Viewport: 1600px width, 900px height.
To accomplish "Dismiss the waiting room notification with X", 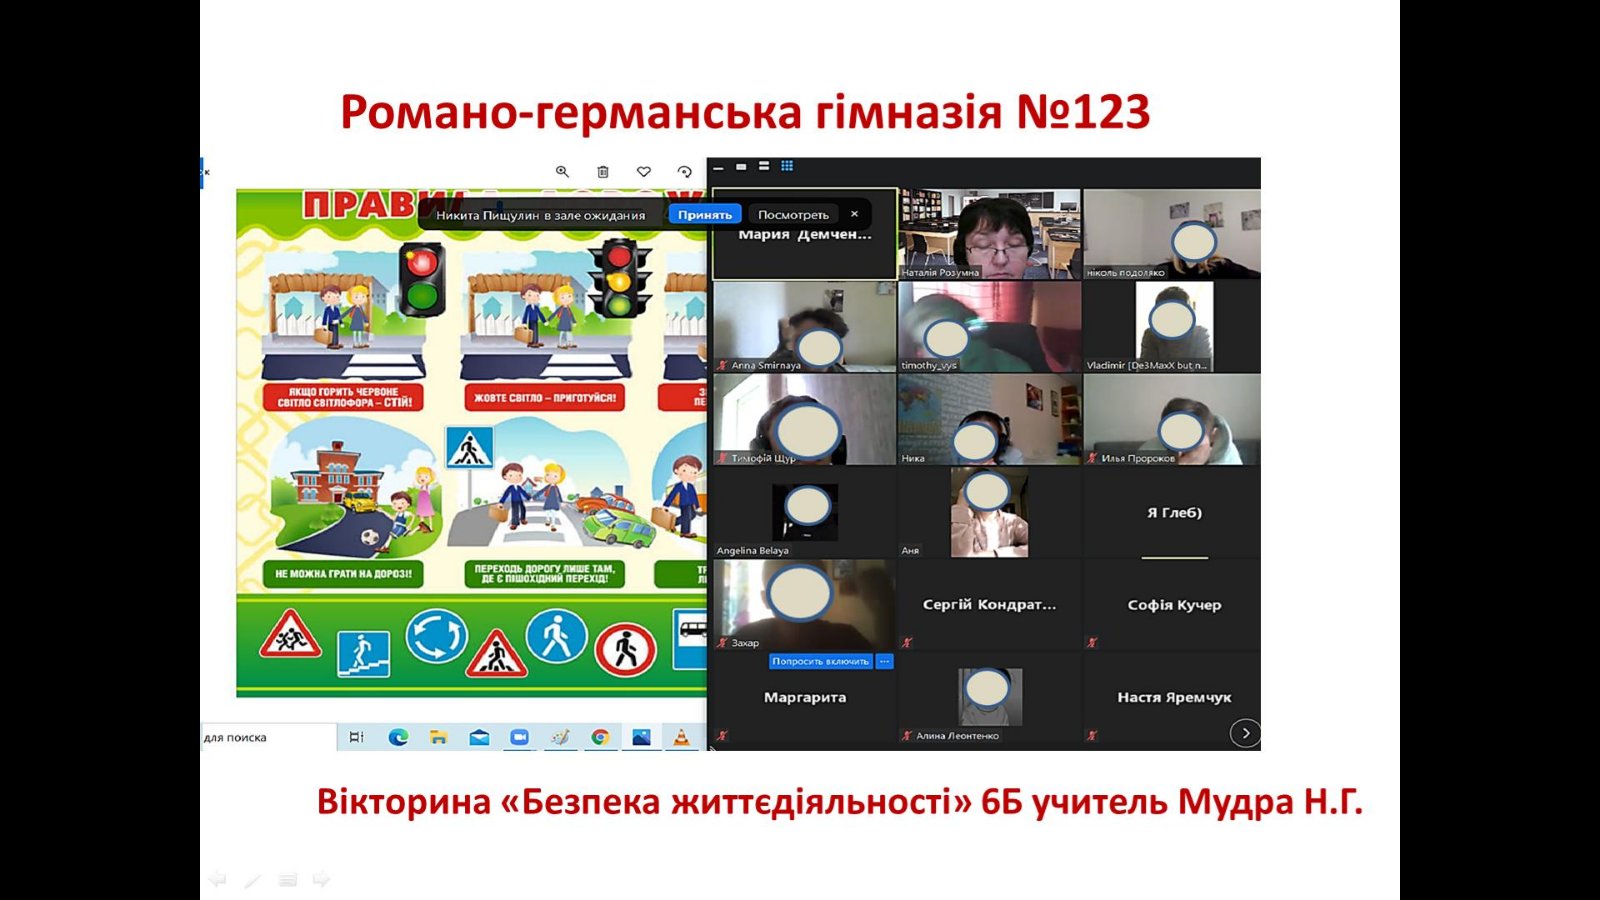I will [854, 214].
